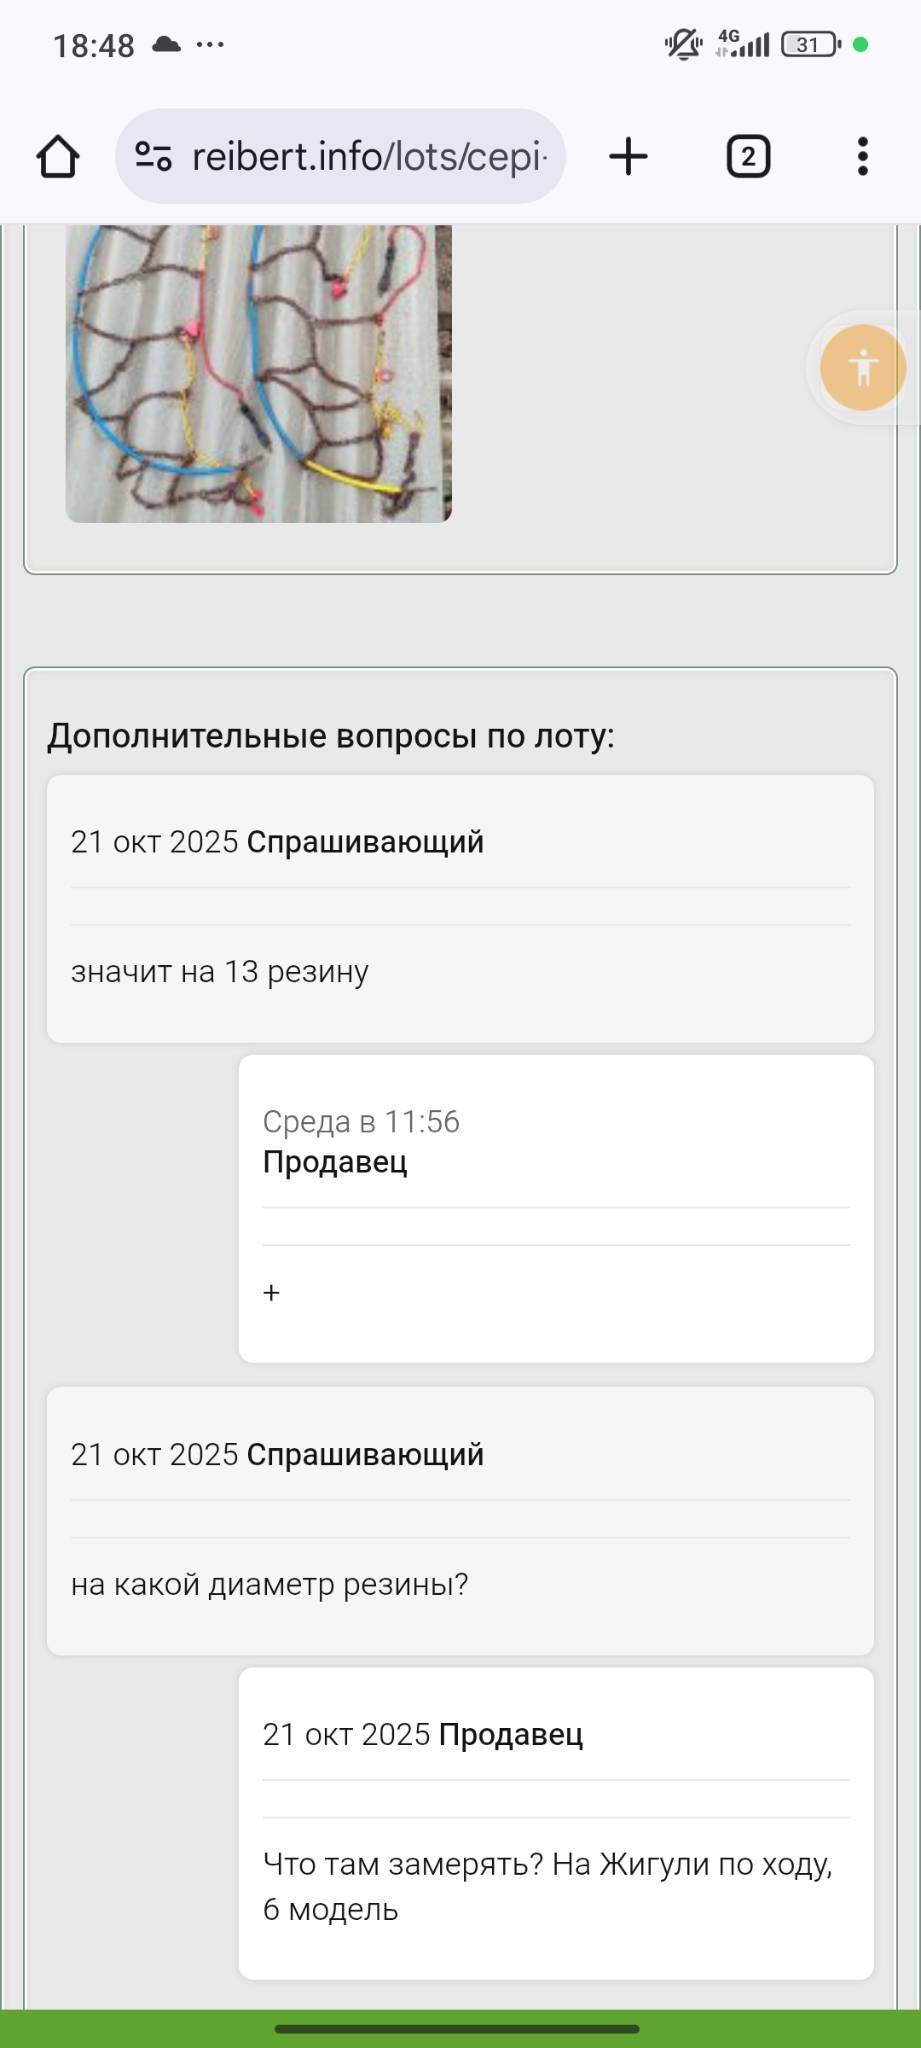Tap the question "значит на 13 резину"
Viewport: 921px width, 2048px height.
[220, 972]
